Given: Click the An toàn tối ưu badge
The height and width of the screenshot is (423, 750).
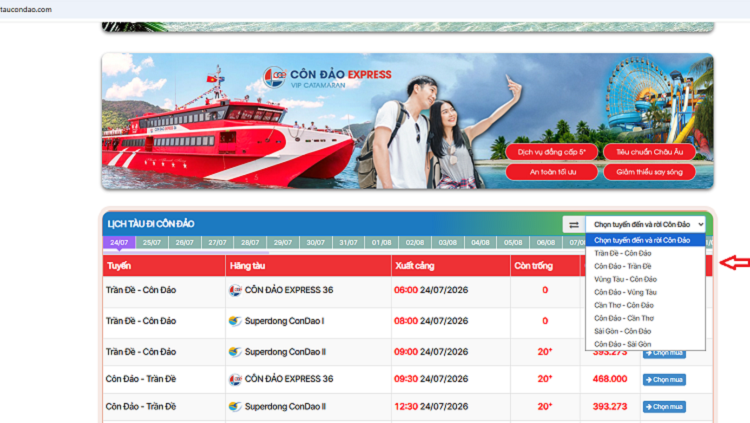Looking at the screenshot, I should (551, 172).
